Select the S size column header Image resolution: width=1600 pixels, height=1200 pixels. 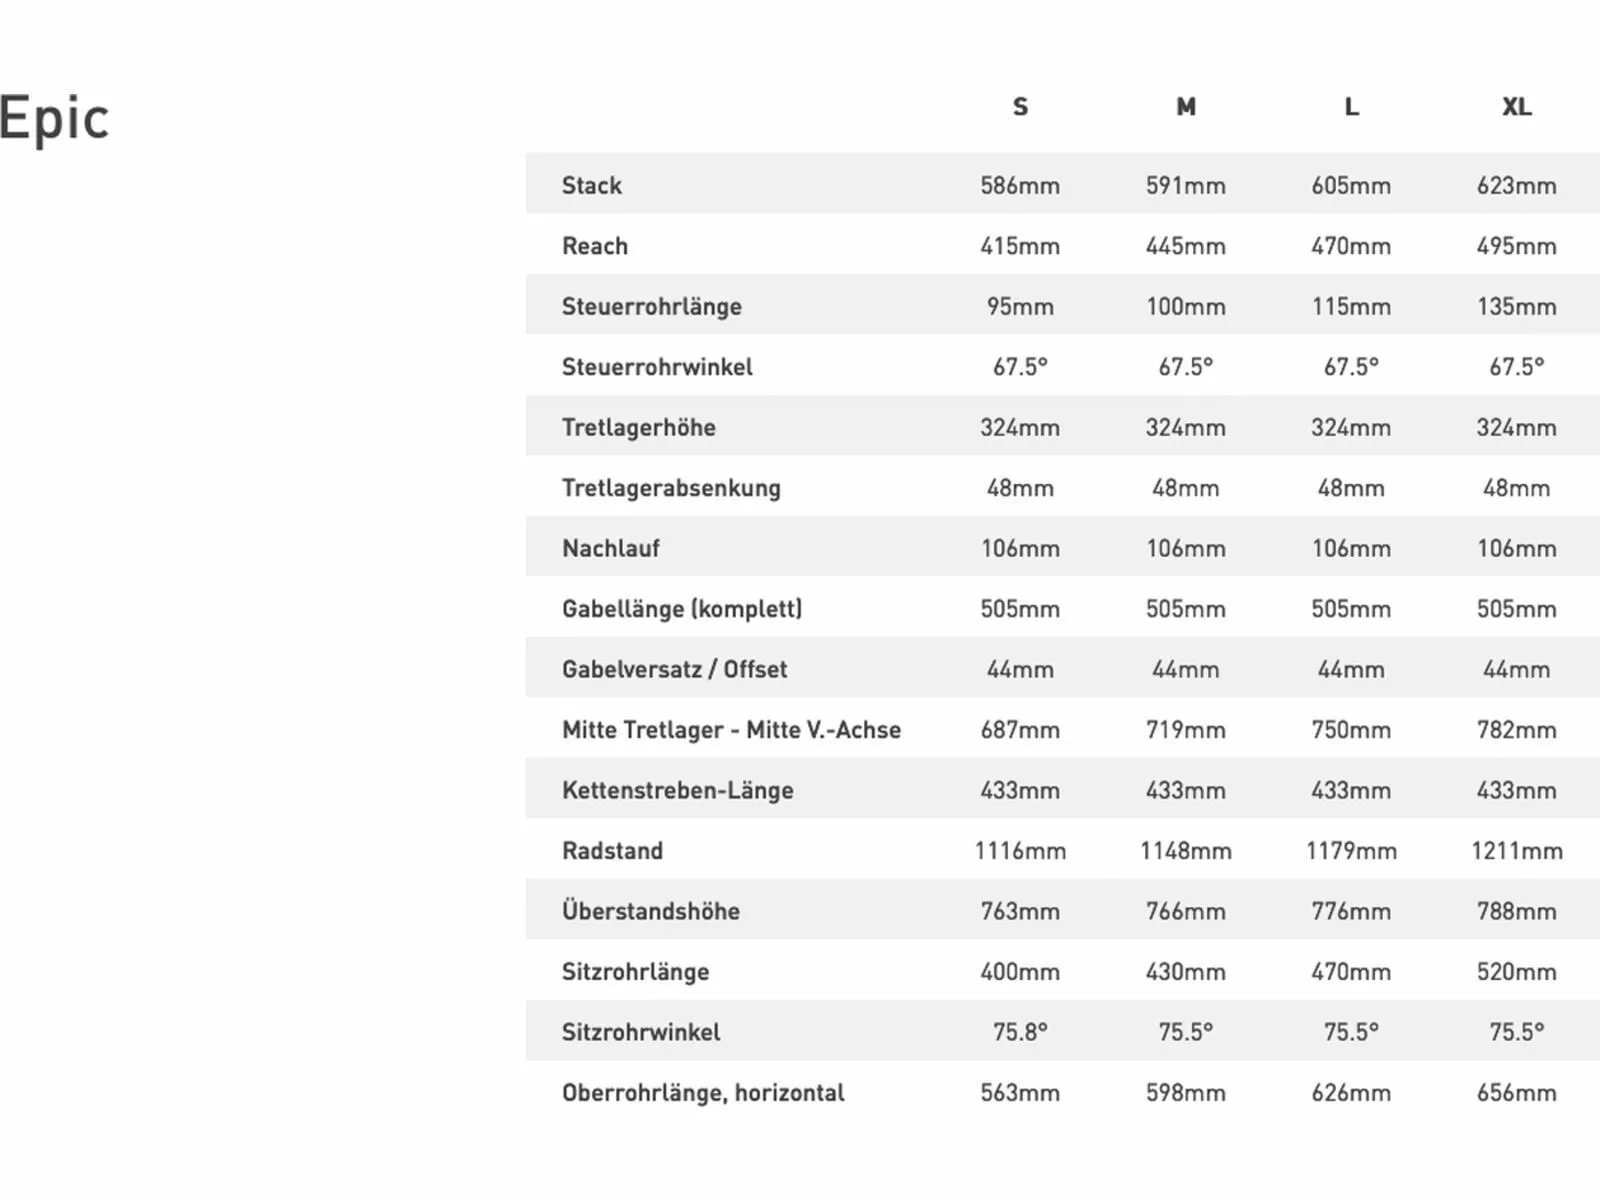[x=1020, y=107]
